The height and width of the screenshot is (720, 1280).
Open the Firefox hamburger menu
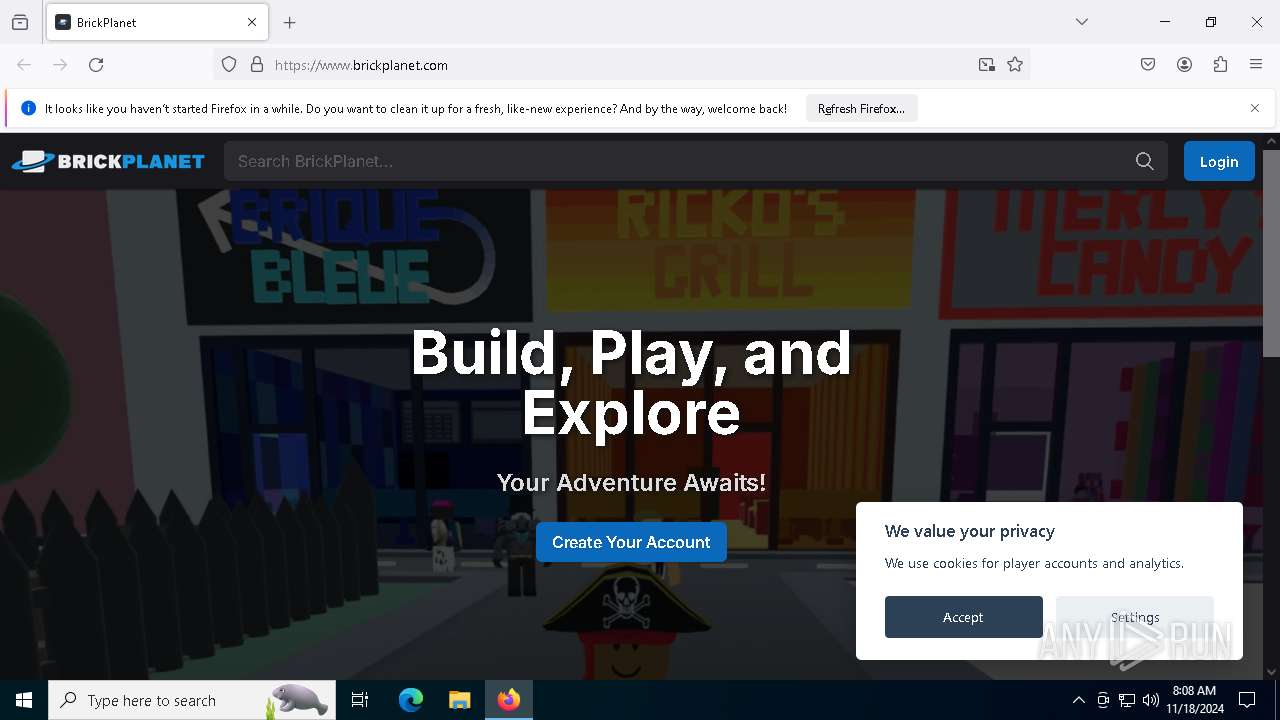[x=1256, y=65]
